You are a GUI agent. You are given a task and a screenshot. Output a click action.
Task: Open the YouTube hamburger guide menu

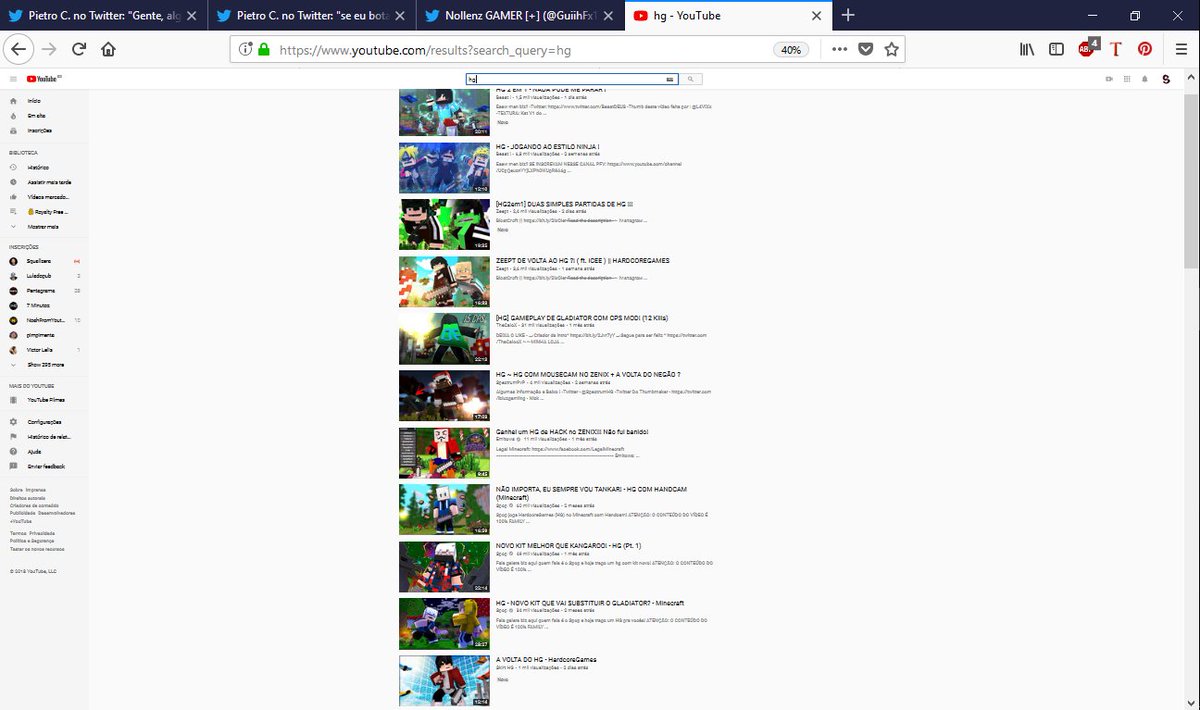click(13, 79)
